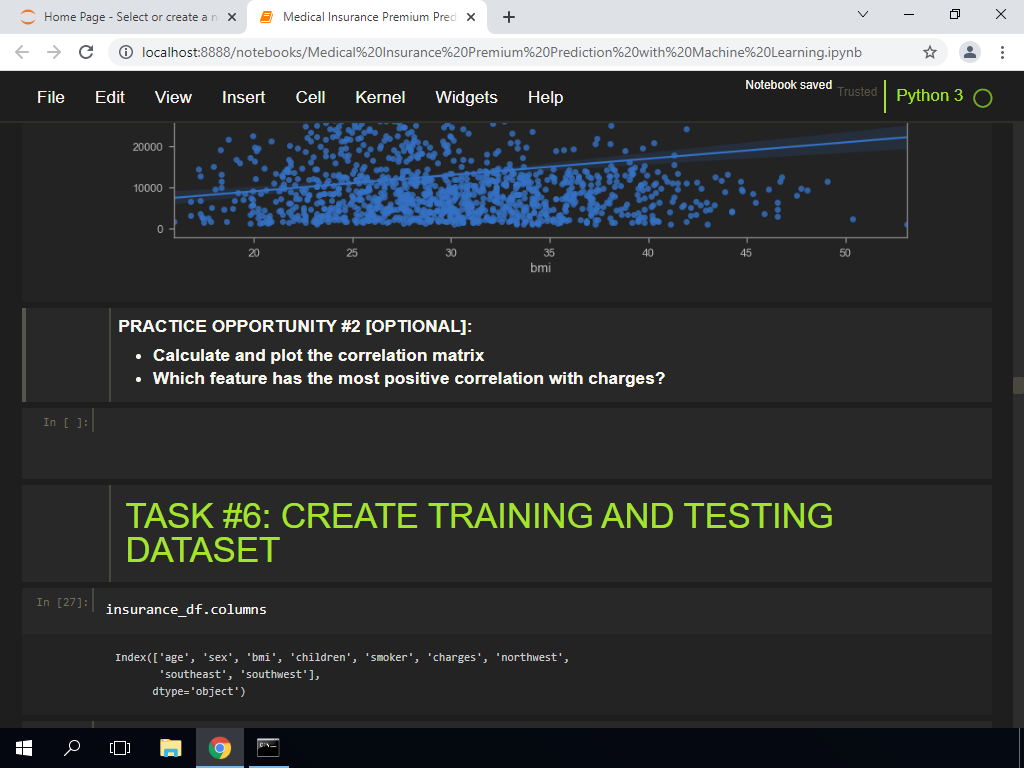Open the Edit menu

pyautogui.click(x=110, y=97)
